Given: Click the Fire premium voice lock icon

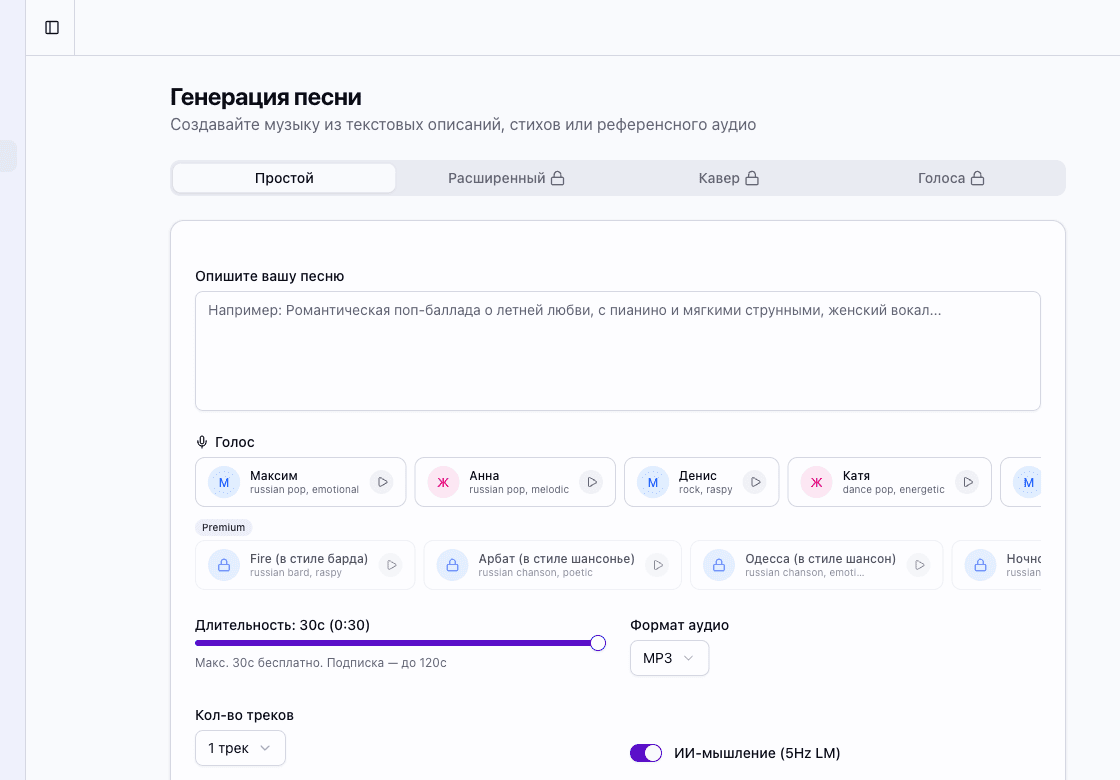Looking at the screenshot, I should coord(224,565).
